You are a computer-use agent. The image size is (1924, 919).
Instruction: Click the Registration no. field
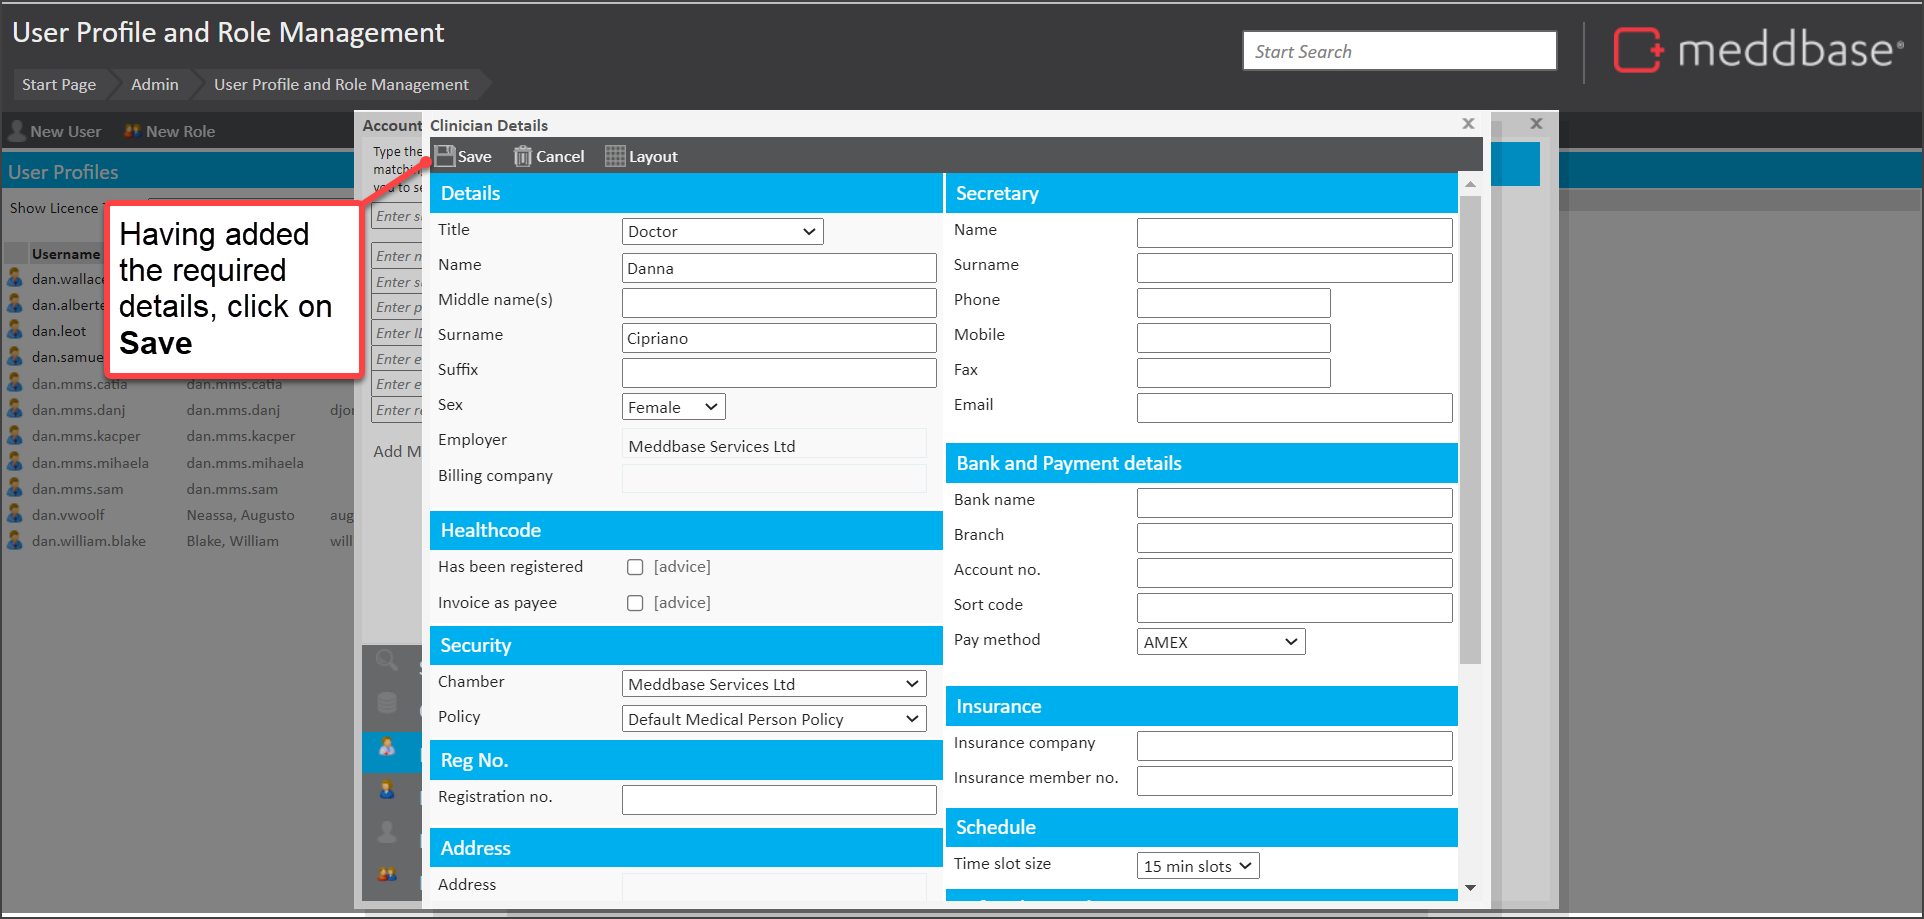click(779, 800)
